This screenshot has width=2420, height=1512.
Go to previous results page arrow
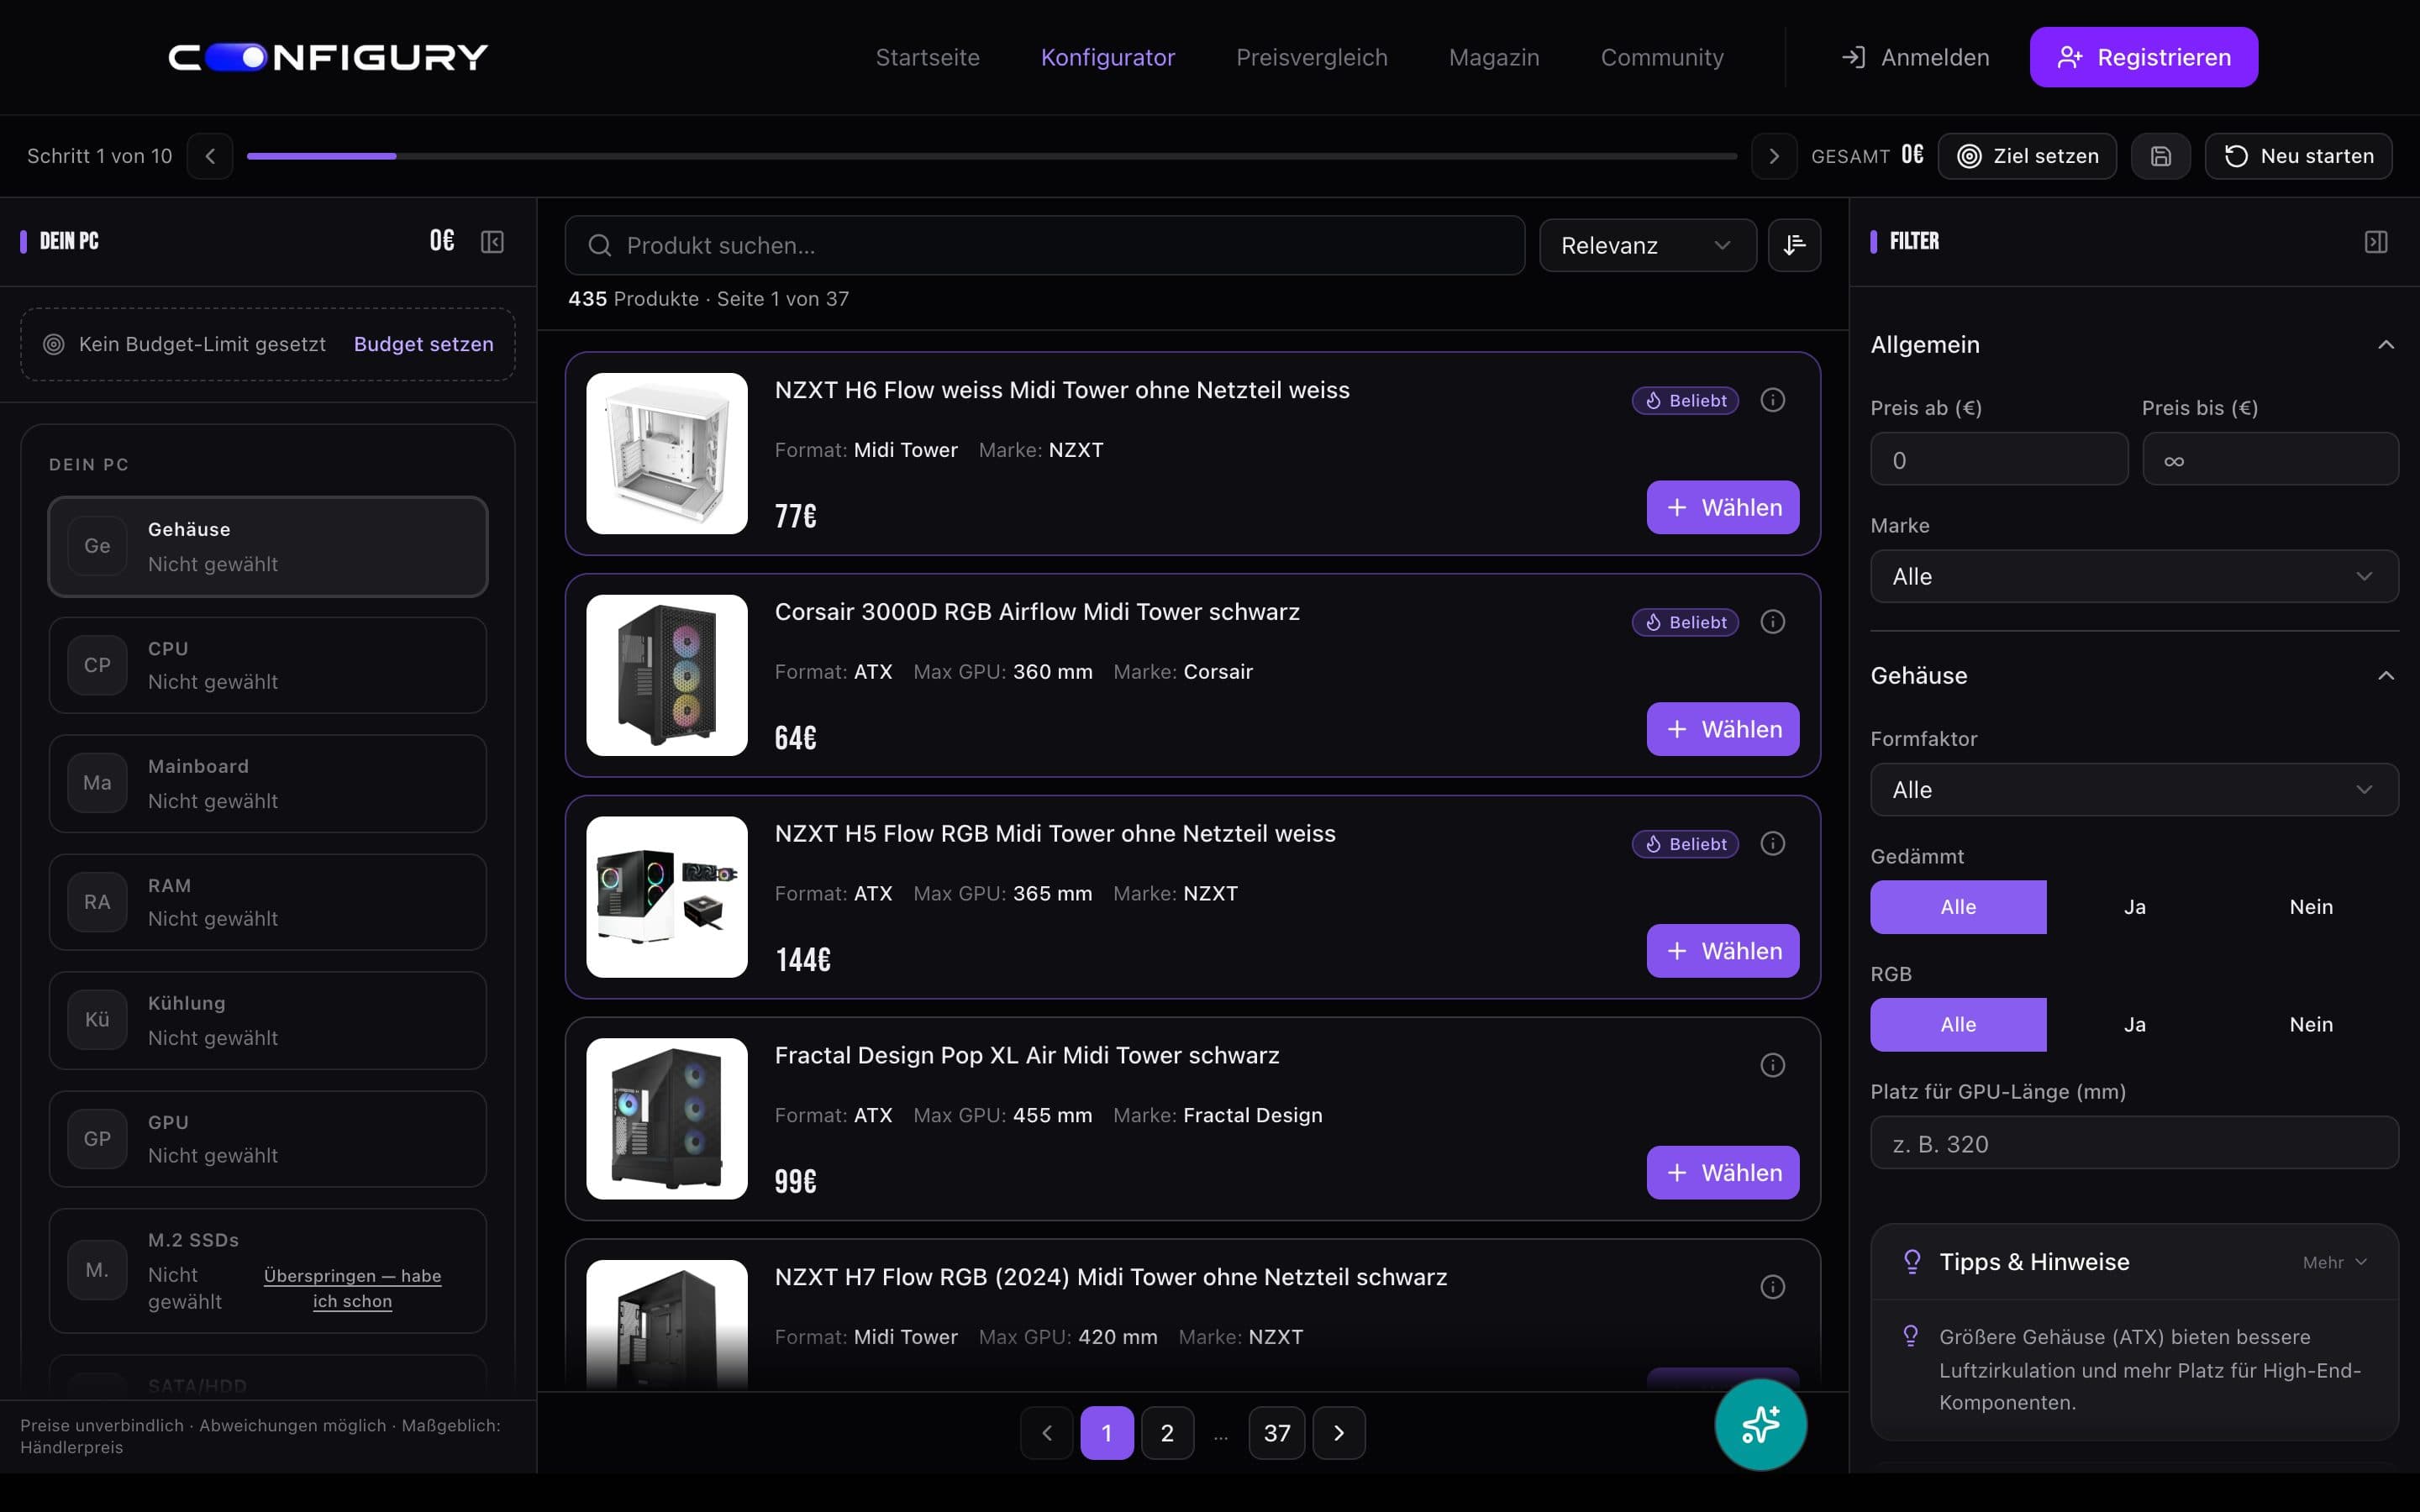[x=1047, y=1433]
